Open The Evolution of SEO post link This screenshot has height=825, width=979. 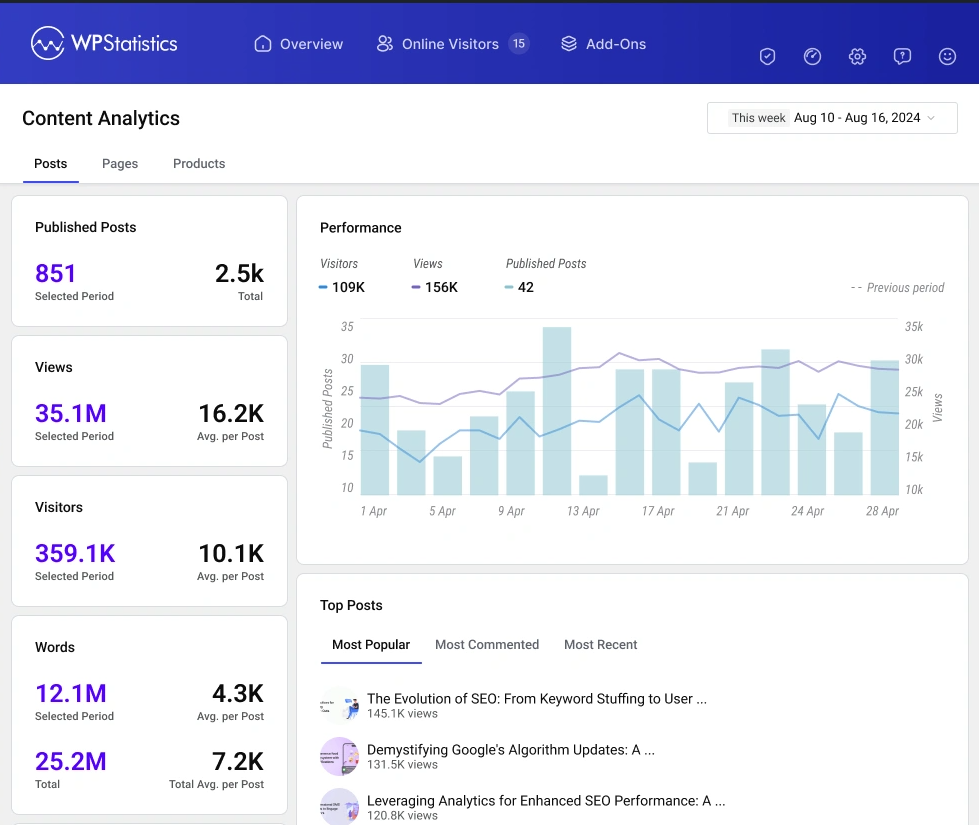537,699
